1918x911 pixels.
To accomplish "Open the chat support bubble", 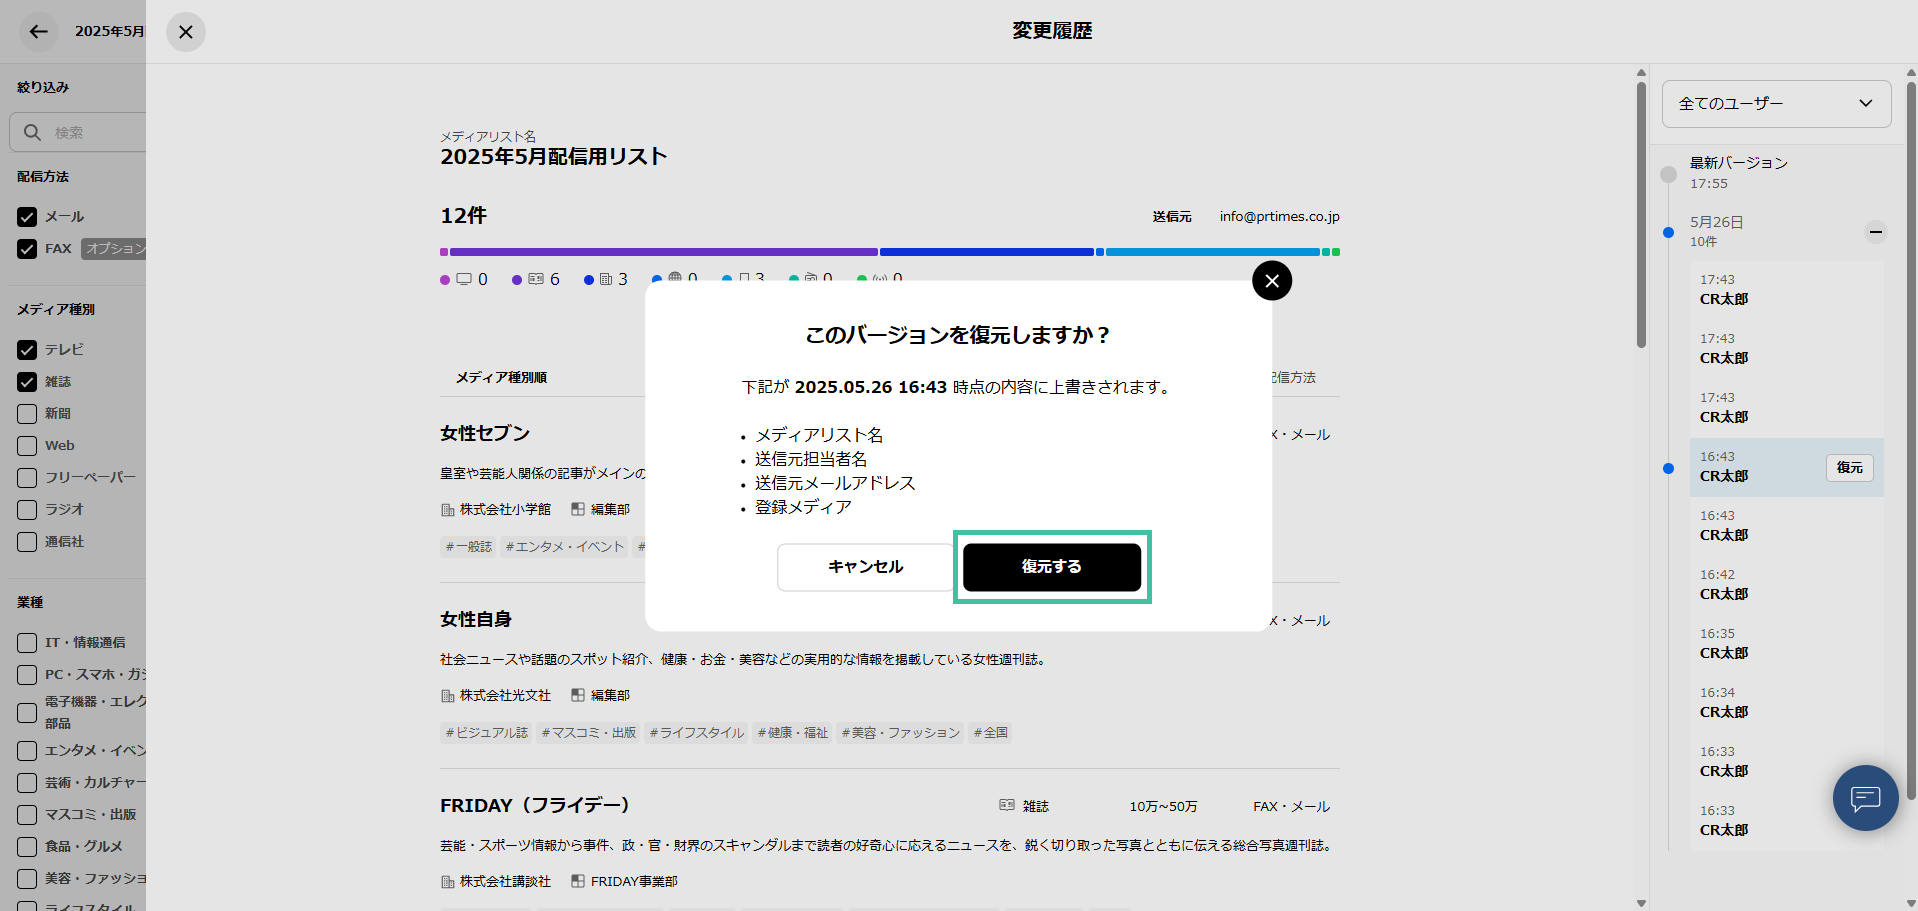I will point(1865,798).
